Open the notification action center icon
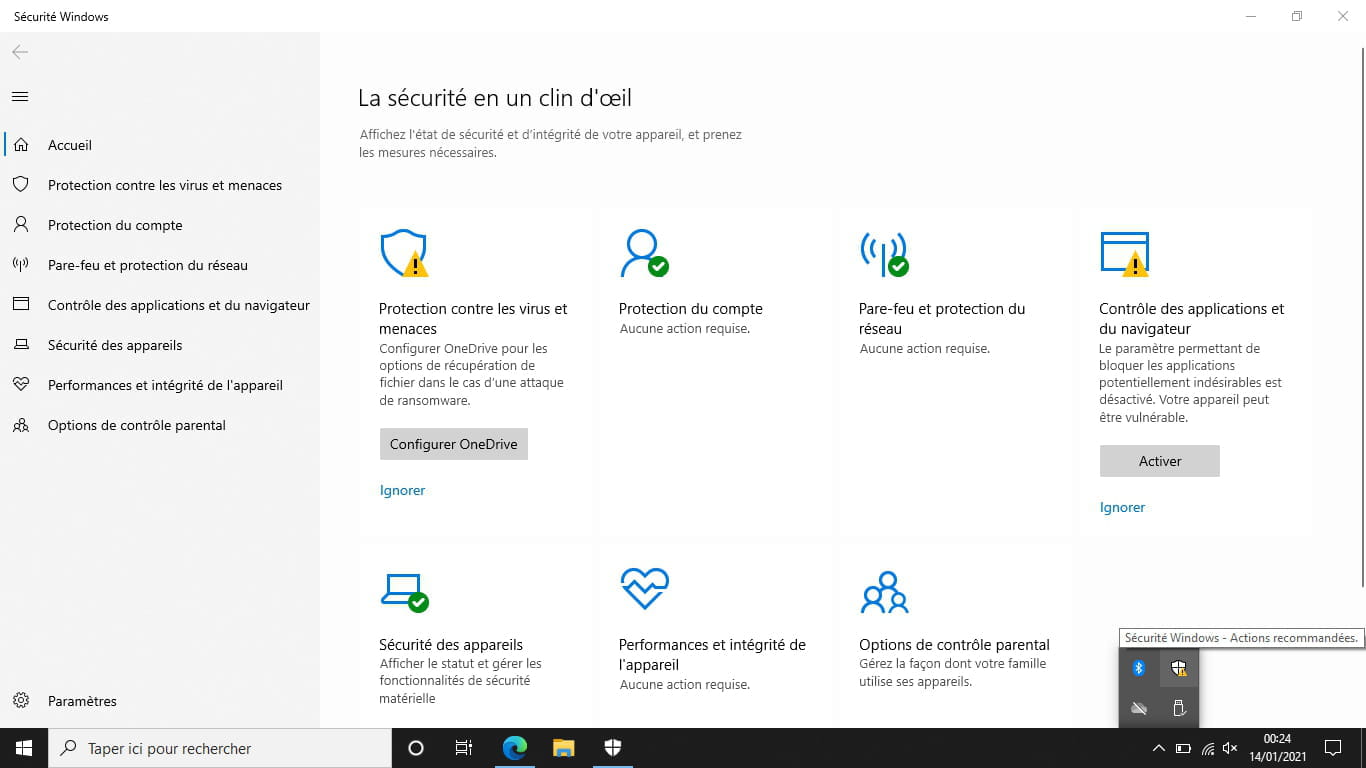The width and height of the screenshot is (1366, 768). pos(1332,748)
